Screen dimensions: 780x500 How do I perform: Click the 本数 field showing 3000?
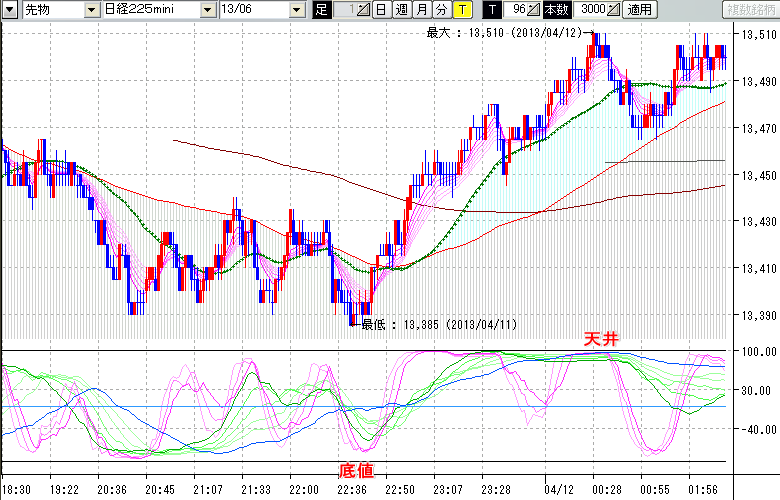click(592, 10)
